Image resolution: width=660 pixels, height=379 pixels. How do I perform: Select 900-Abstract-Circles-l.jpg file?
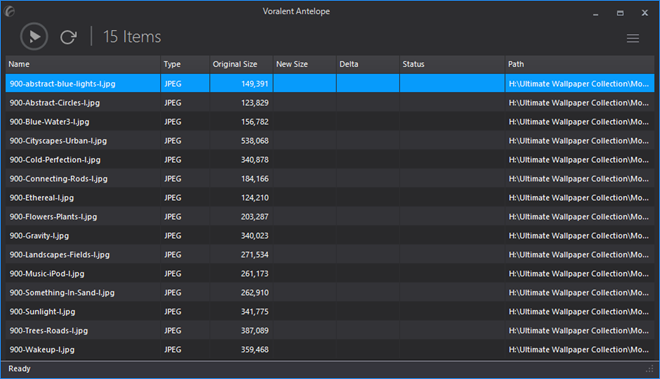(55, 103)
